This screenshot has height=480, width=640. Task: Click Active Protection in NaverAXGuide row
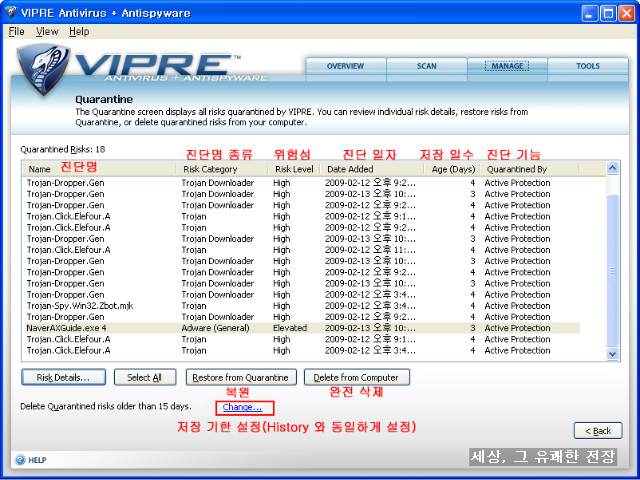pos(517,328)
